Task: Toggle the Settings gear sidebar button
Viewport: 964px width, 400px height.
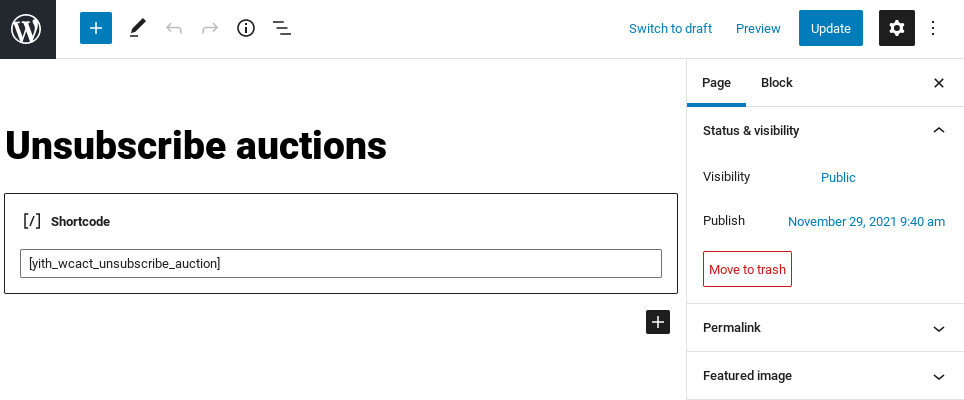Action: 897,28
